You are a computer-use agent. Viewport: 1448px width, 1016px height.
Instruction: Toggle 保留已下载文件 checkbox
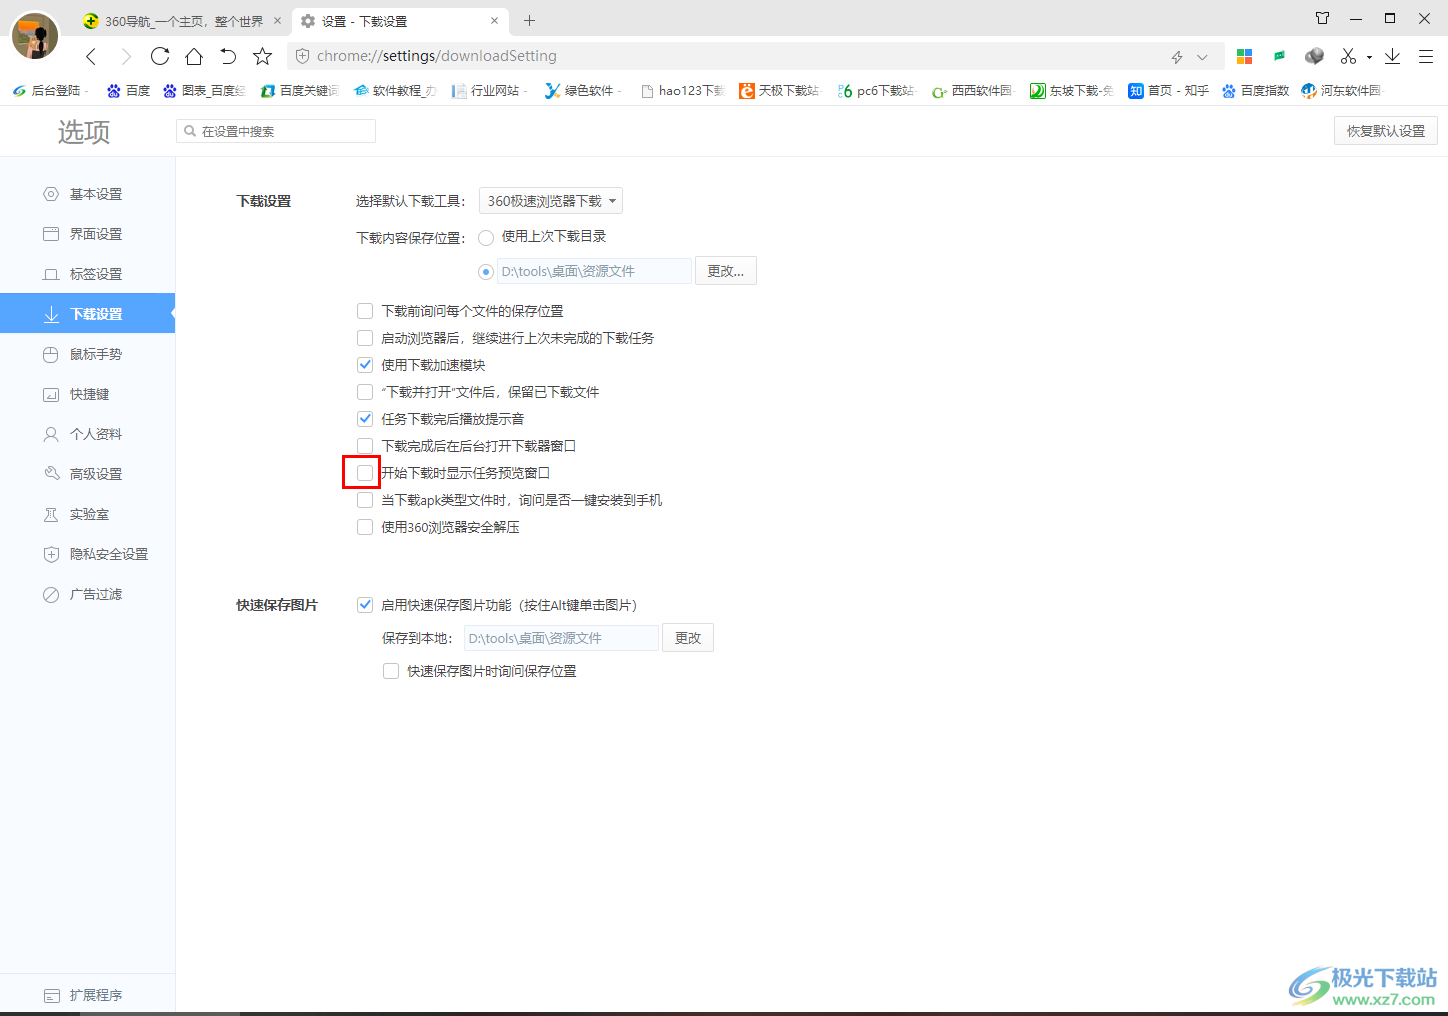coord(365,392)
